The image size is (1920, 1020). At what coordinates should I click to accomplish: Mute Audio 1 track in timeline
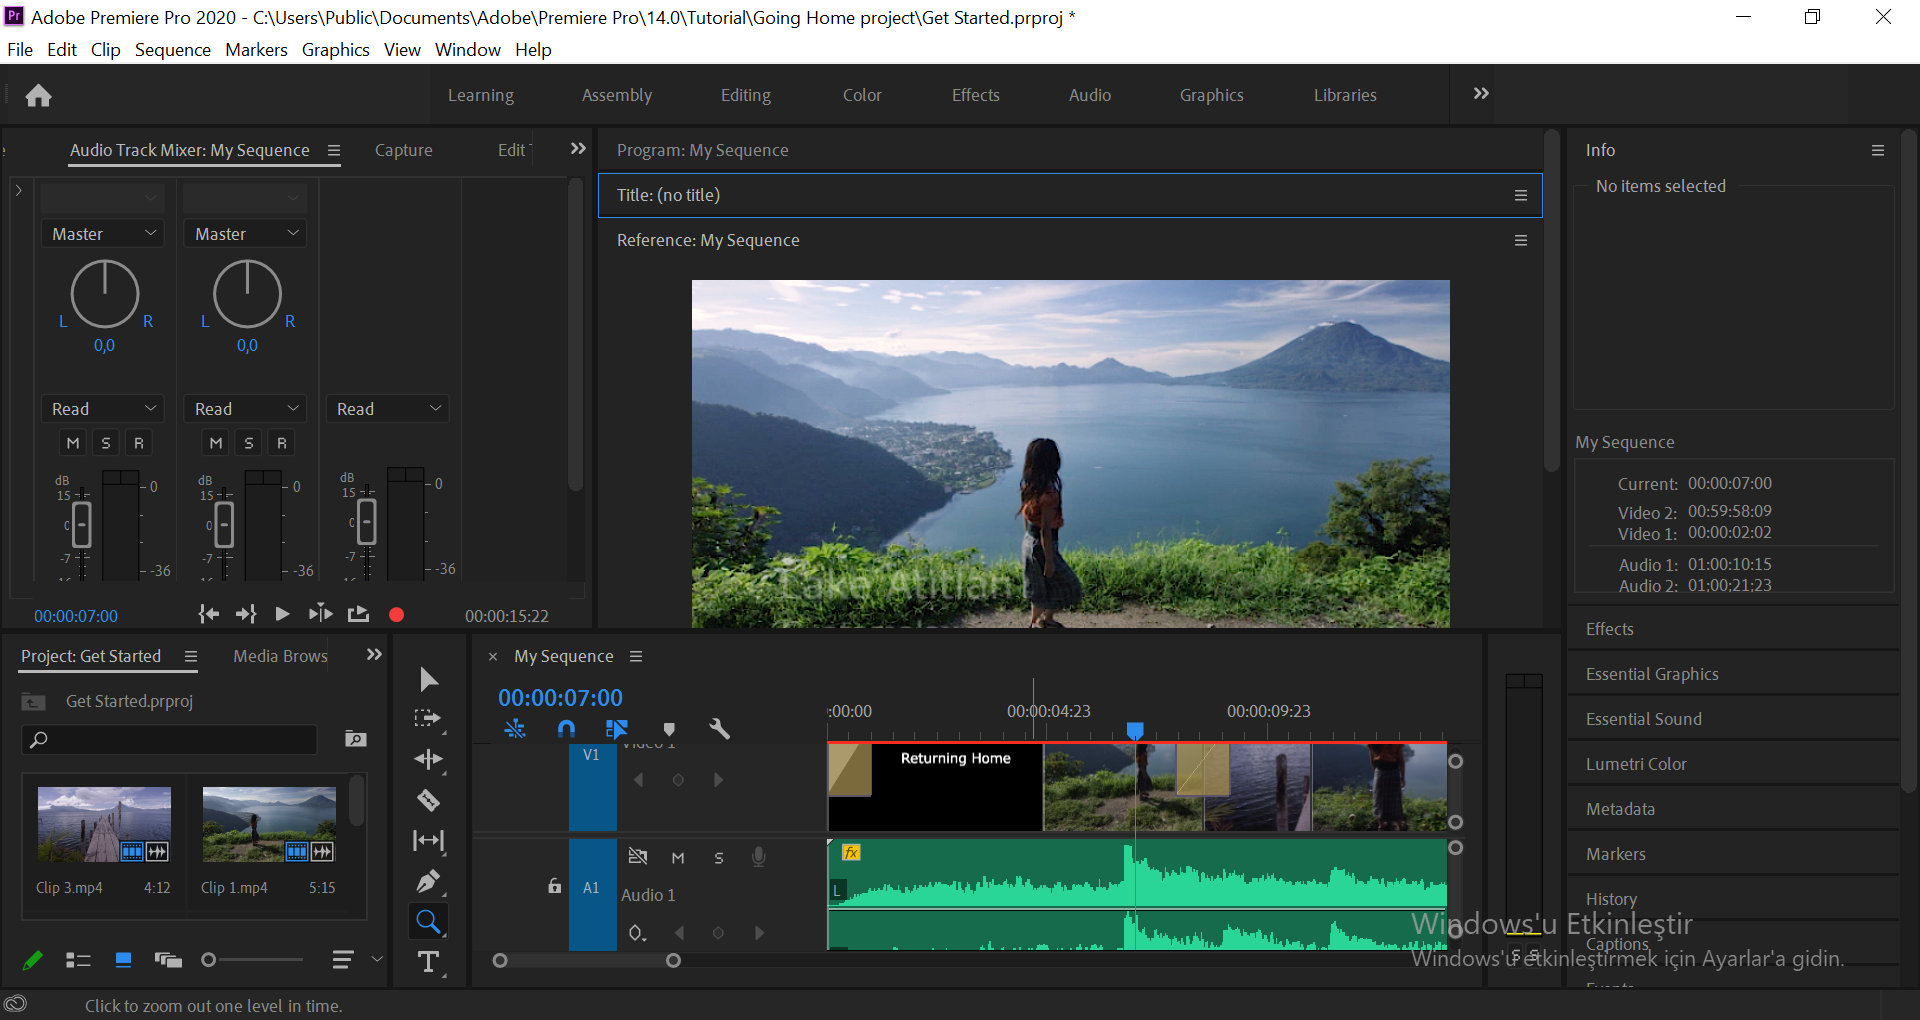click(678, 858)
